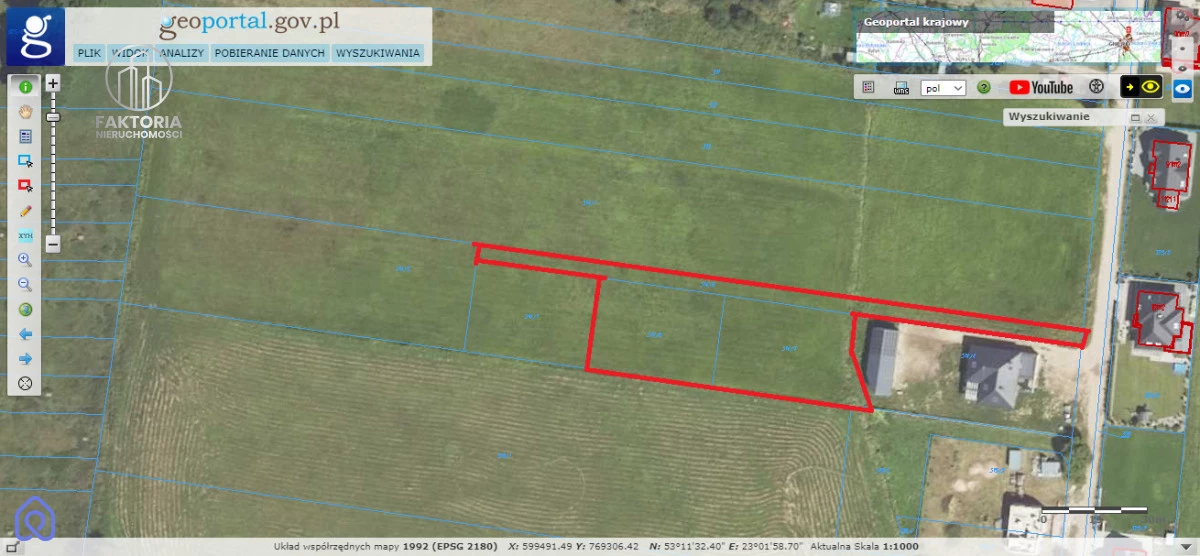Toggle the blue eye visibility button
The image size is (1200, 556).
tap(1183, 87)
